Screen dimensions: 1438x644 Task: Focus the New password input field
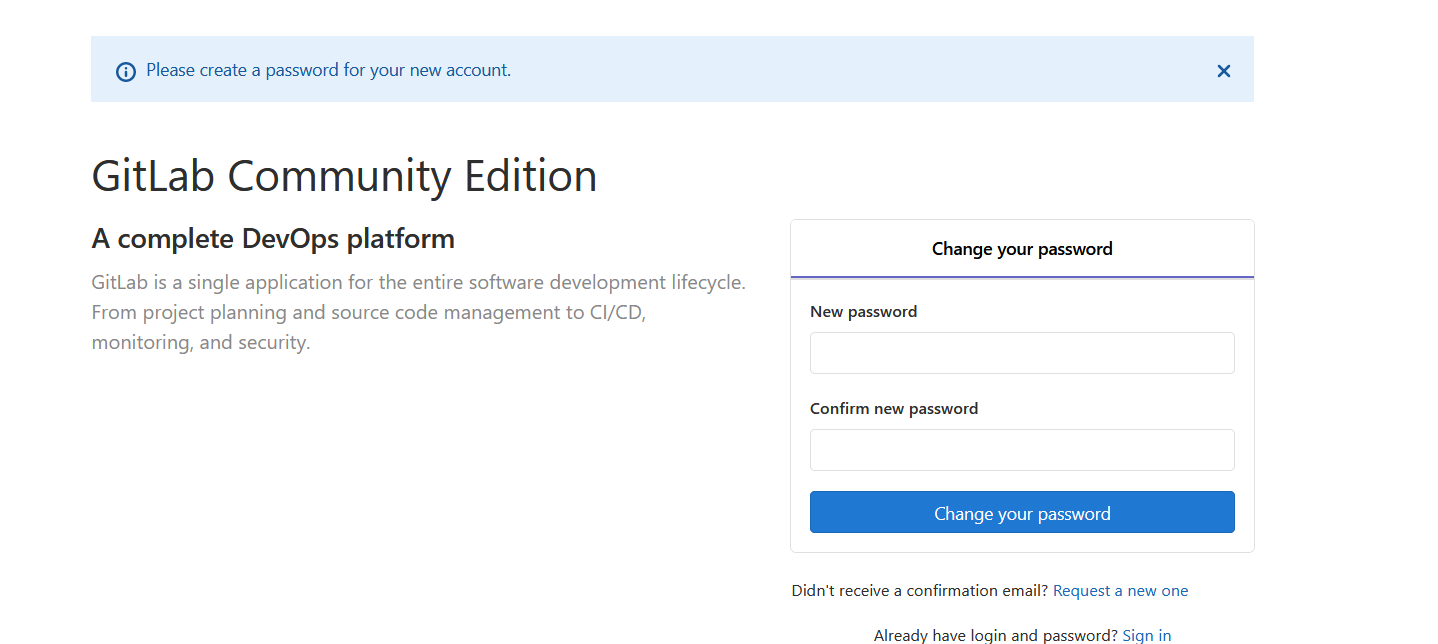[x=1022, y=353]
